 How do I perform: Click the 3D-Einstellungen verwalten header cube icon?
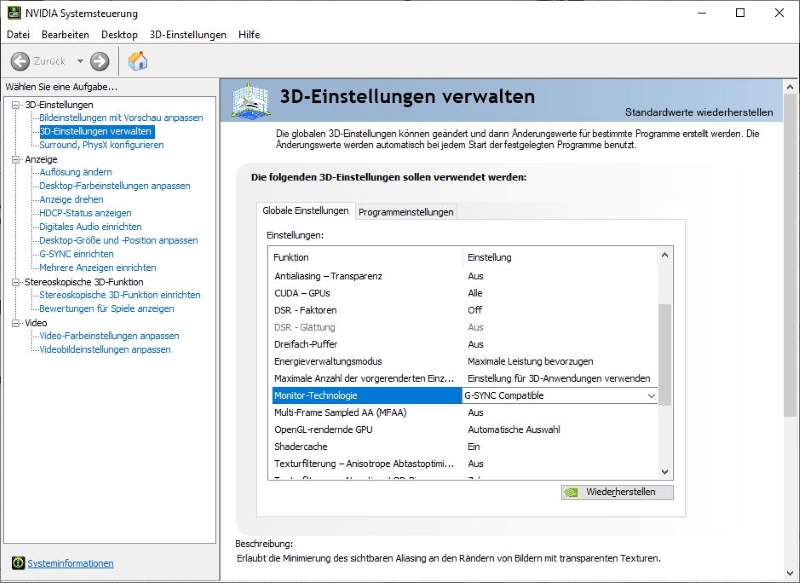250,100
